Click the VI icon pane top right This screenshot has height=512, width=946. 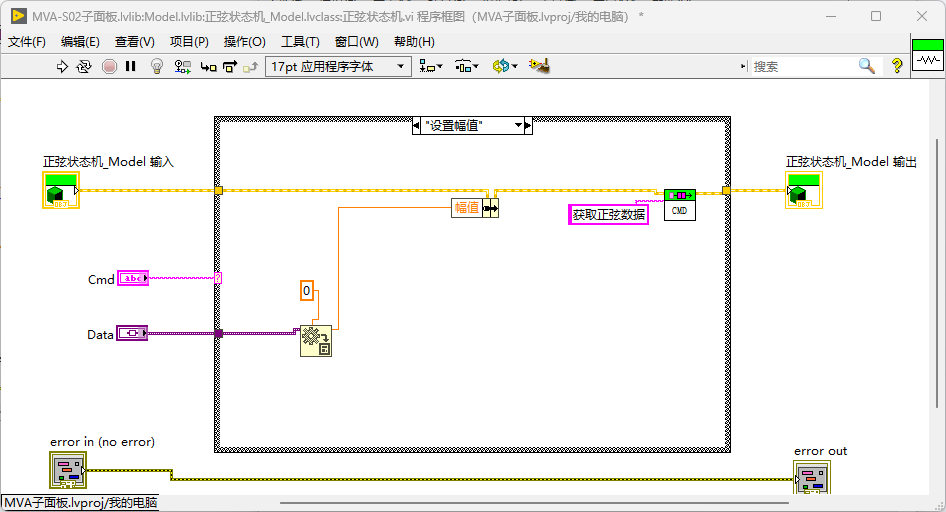927,55
